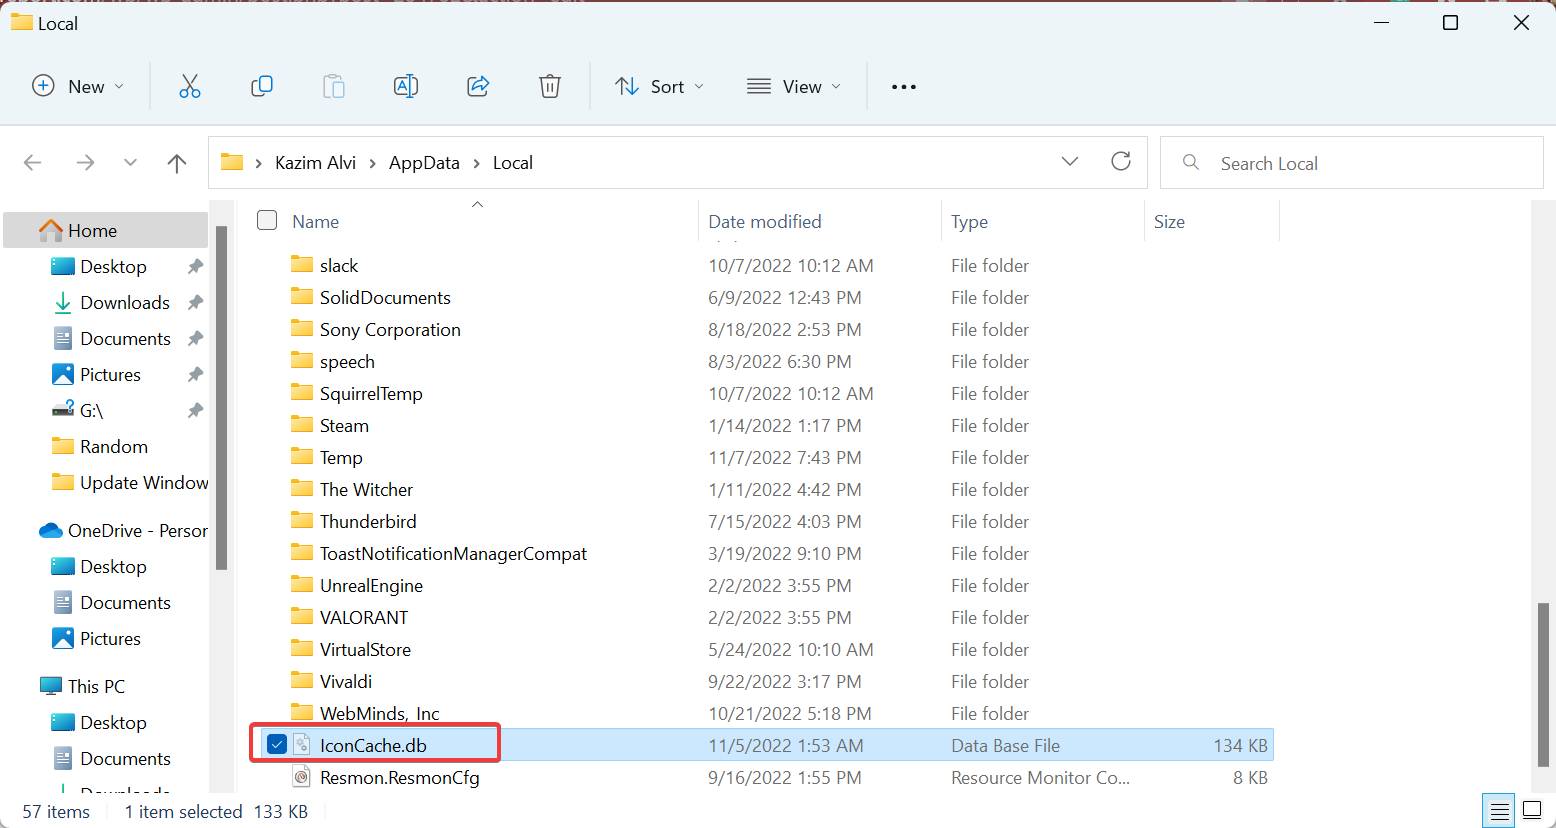This screenshot has width=1556, height=828.
Task: Click the Home icon in sidebar
Action: pos(50,230)
